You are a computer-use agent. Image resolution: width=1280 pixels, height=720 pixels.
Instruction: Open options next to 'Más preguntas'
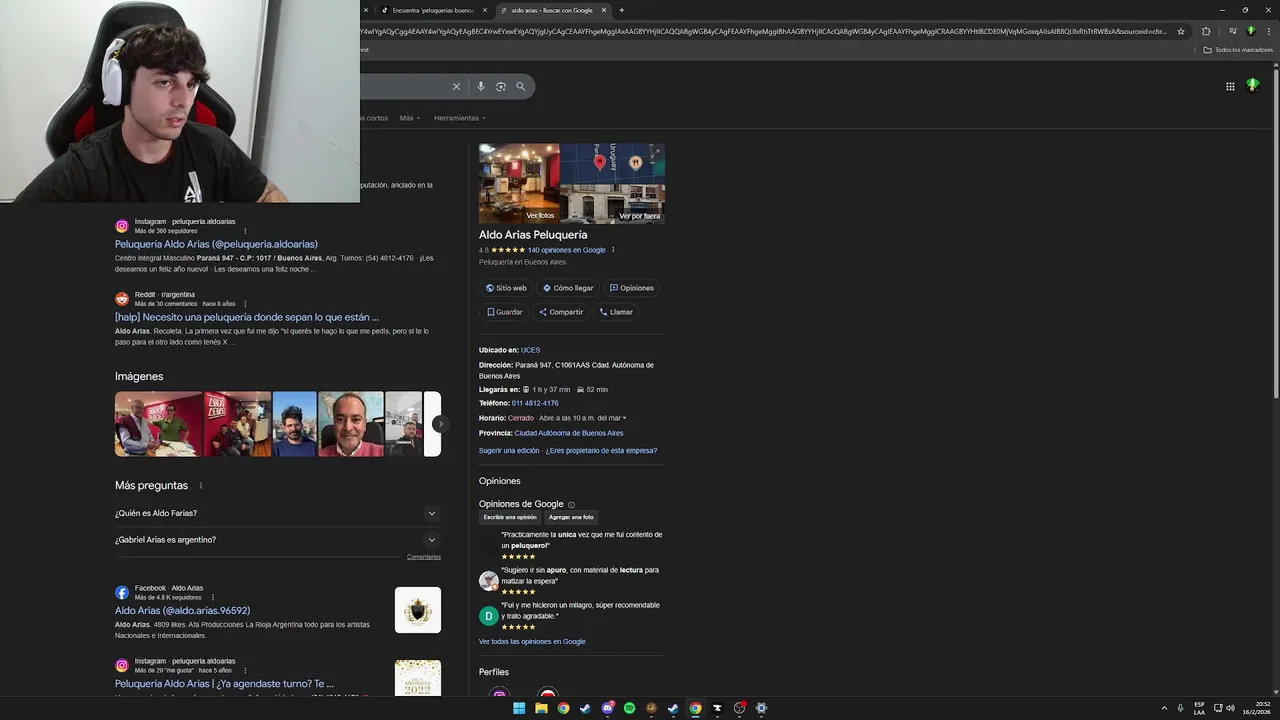pyautogui.click(x=200, y=486)
